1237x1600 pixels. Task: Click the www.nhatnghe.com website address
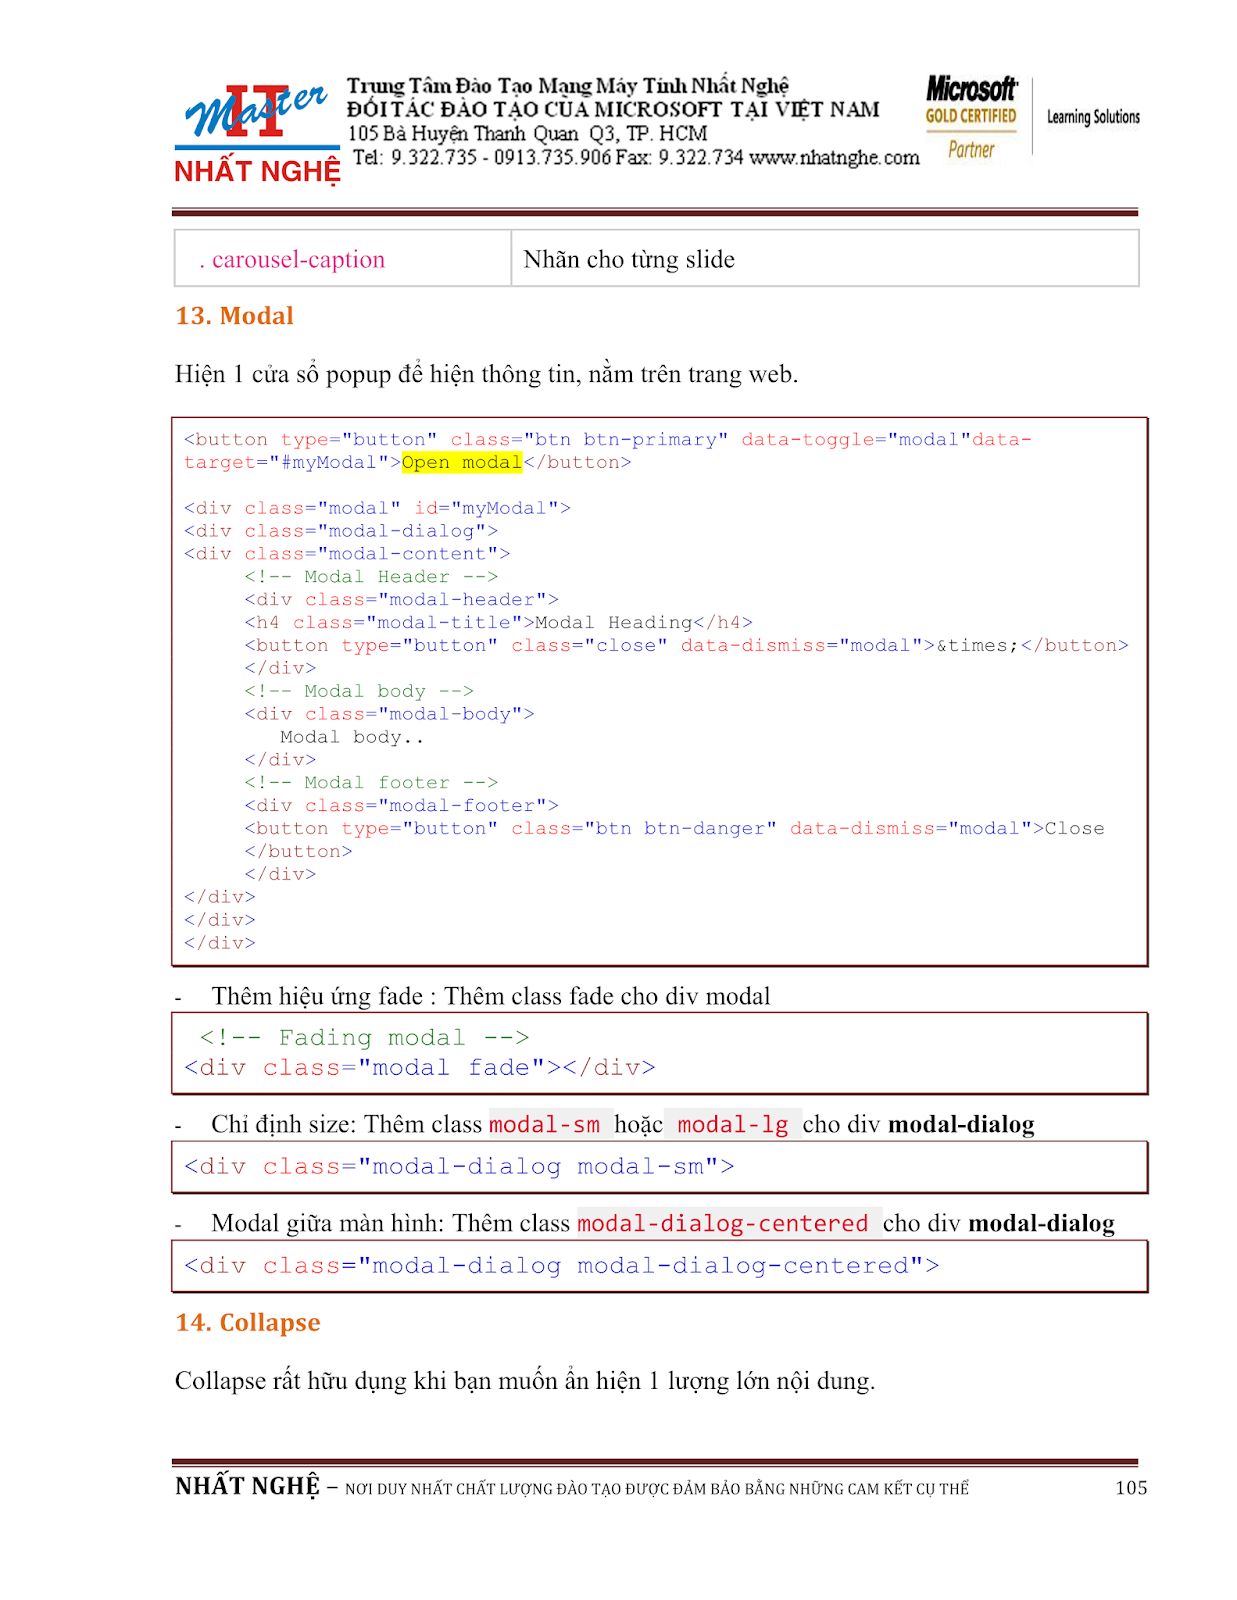[834, 157]
